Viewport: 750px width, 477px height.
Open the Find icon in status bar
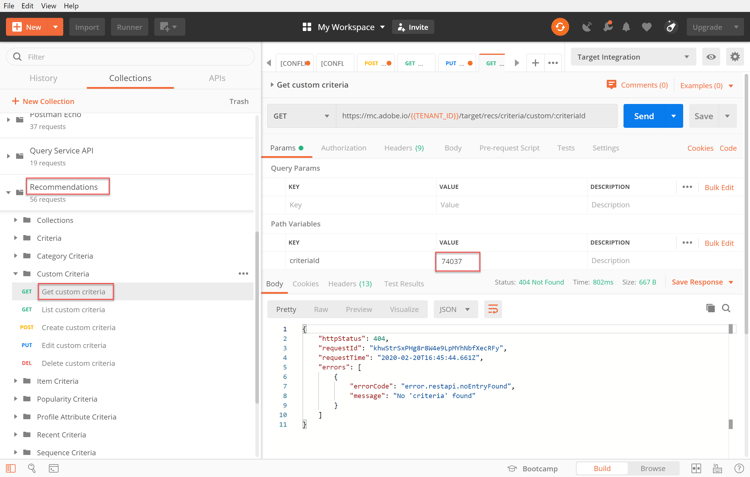tap(32, 468)
